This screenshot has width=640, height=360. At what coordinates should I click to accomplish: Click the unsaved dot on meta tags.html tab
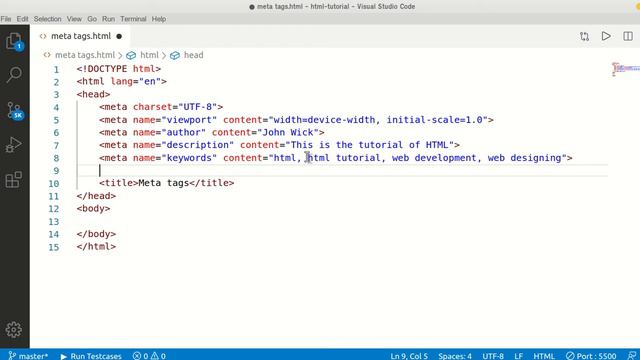(119, 36)
